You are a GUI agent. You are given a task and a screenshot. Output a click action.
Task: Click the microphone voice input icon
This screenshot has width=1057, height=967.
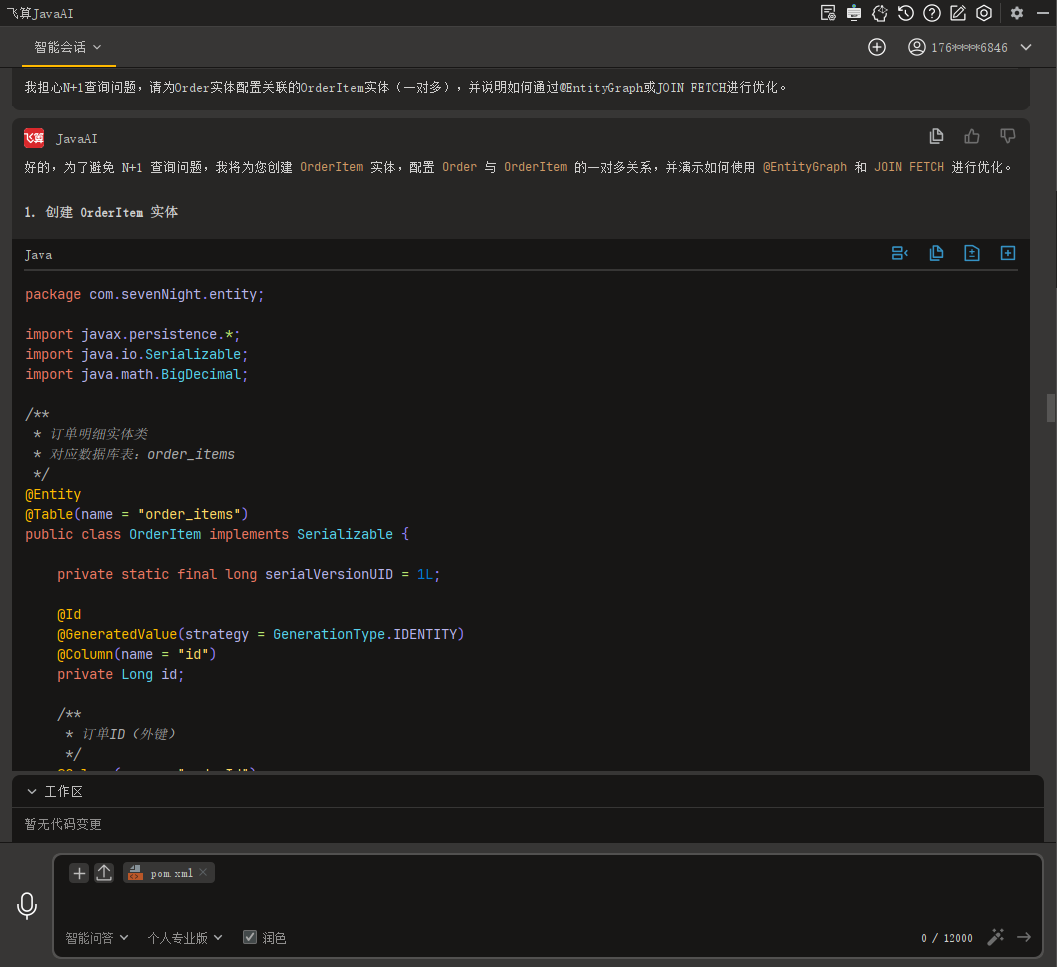point(27,906)
